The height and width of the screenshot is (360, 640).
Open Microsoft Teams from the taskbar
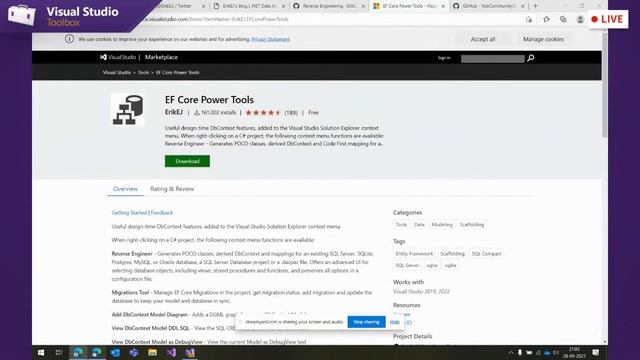[x=134, y=353]
